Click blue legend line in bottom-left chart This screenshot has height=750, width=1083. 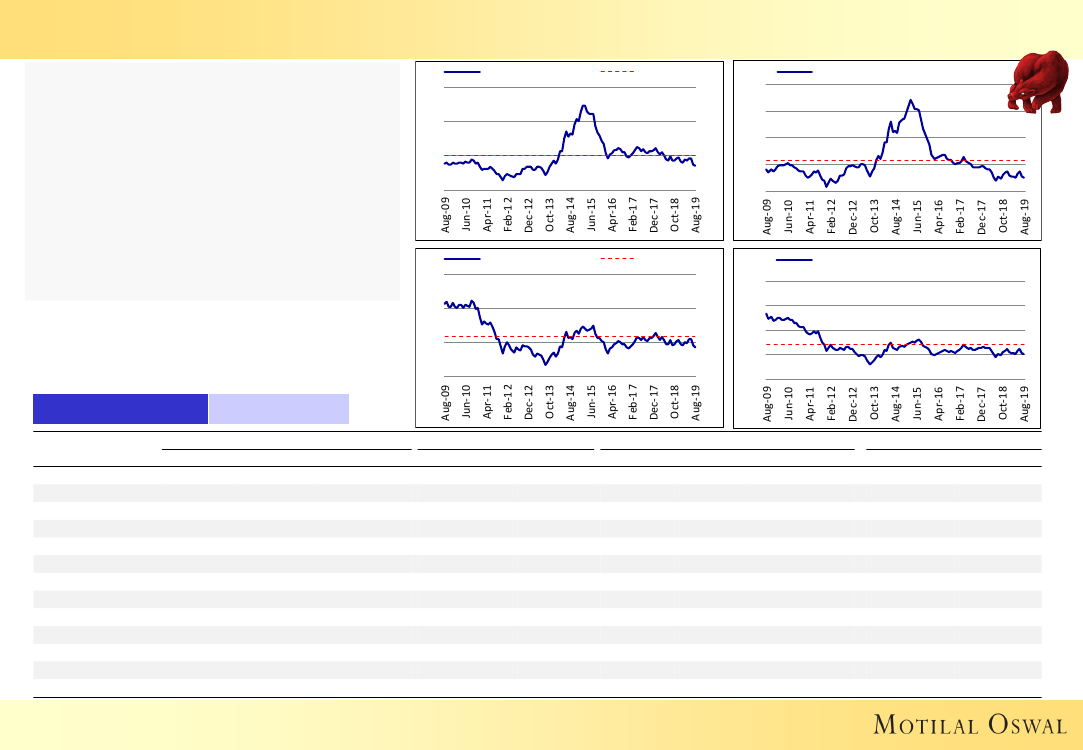pyautogui.click(x=462, y=259)
